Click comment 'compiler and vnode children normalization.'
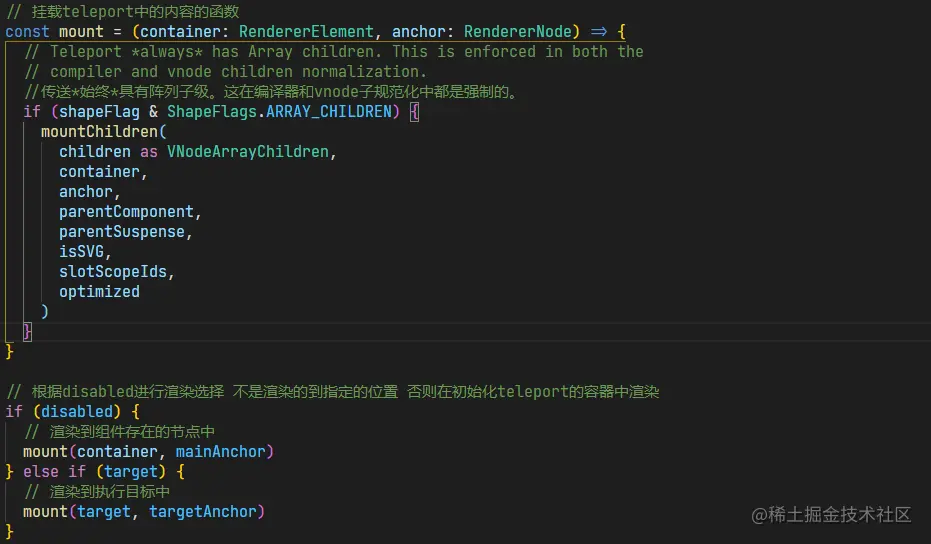 click(225, 72)
